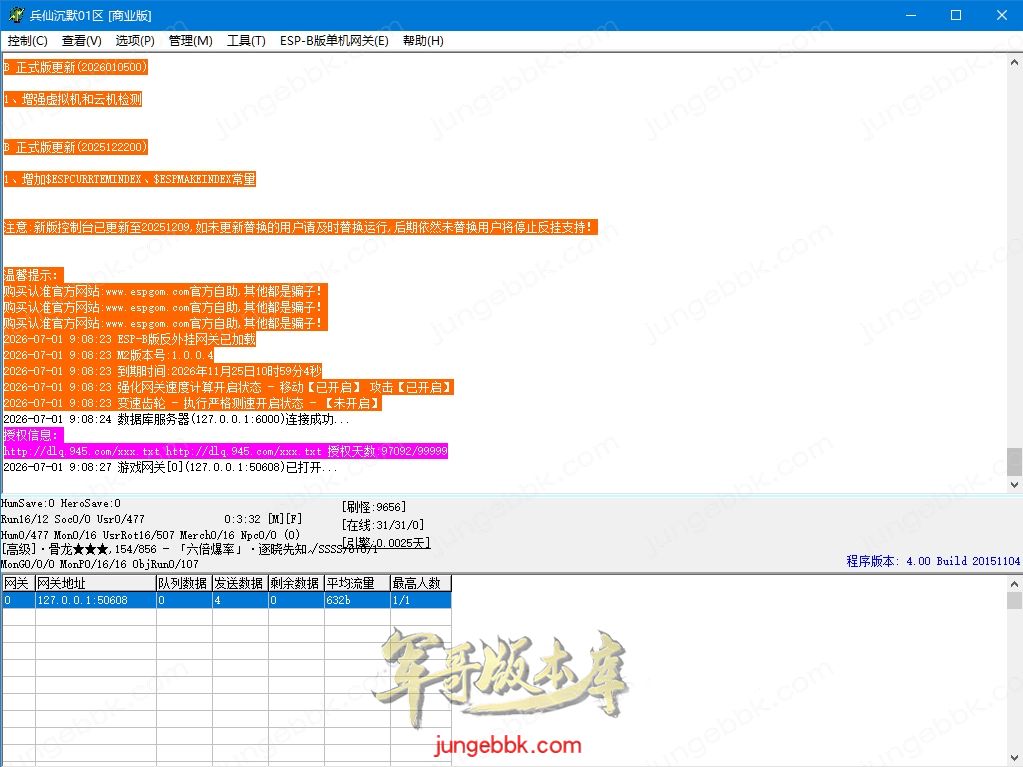Click the gateway list scroll-up arrow

(1014, 583)
